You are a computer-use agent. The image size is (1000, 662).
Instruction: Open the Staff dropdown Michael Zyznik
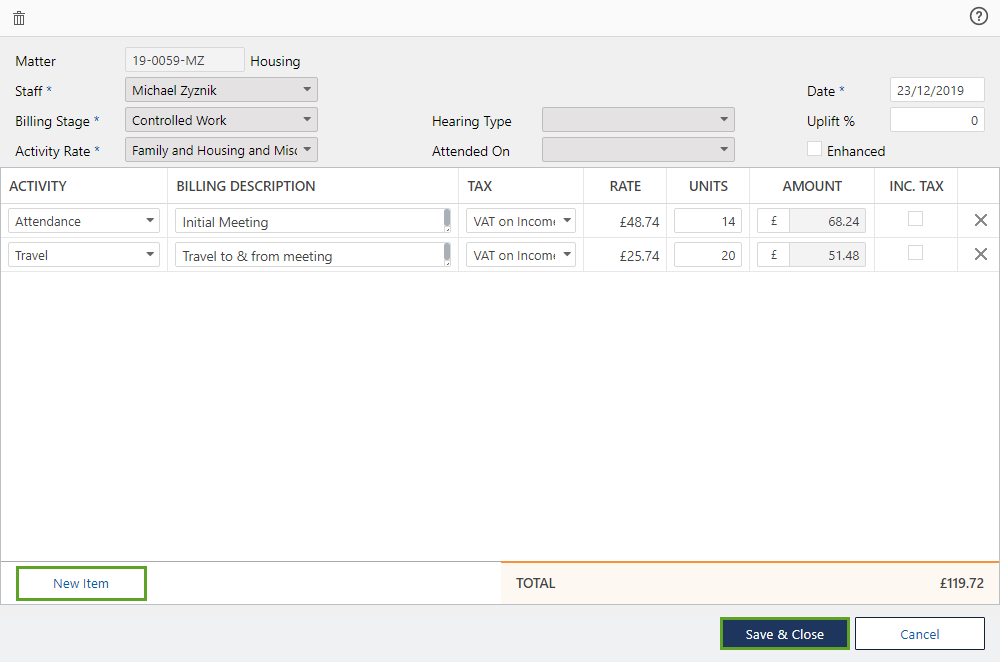pyautogui.click(x=221, y=90)
